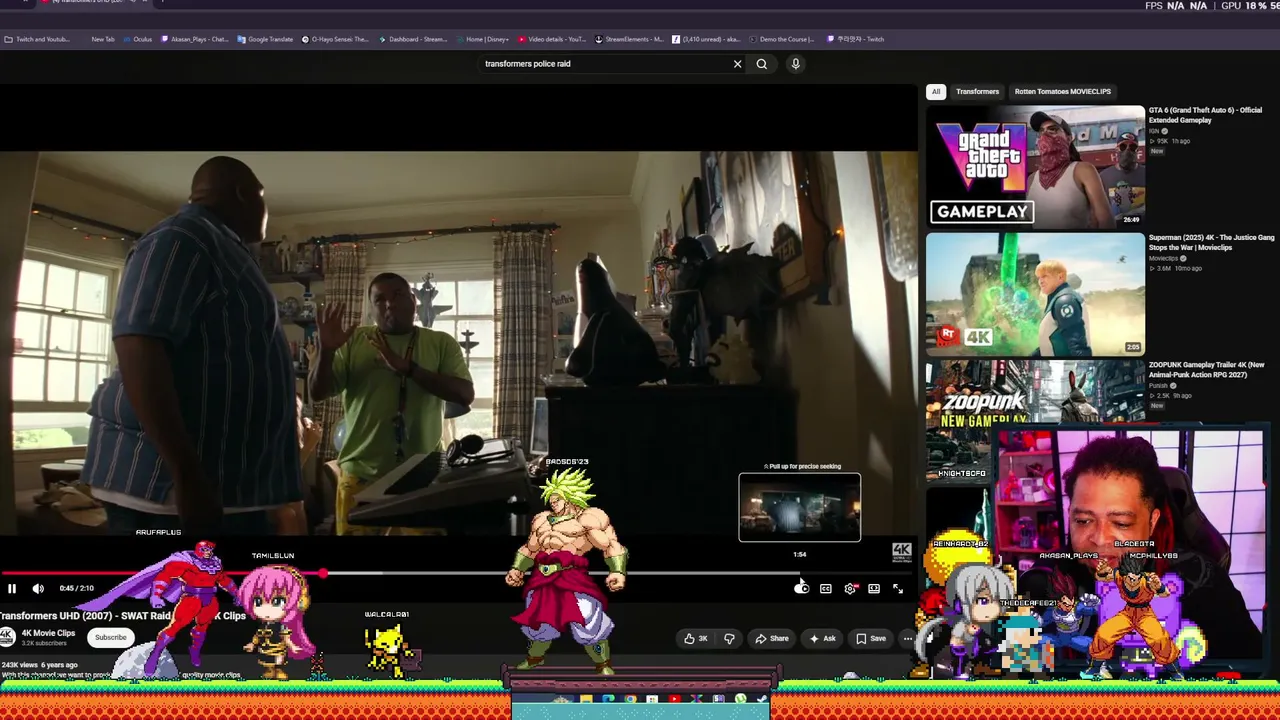Open the GTA 6 gameplay video thumbnail

pos(1035,165)
